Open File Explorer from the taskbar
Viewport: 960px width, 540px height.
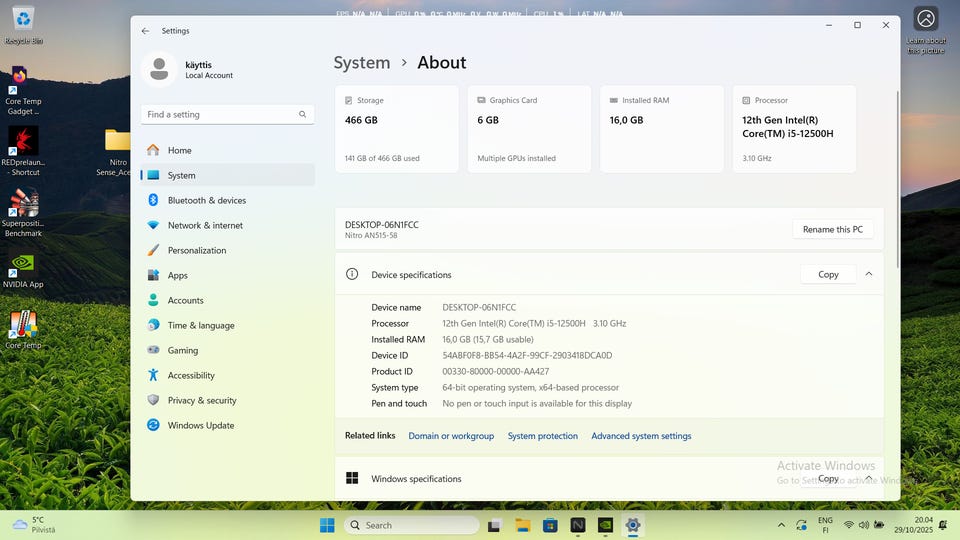pyautogui.click(x=522, y=525)
